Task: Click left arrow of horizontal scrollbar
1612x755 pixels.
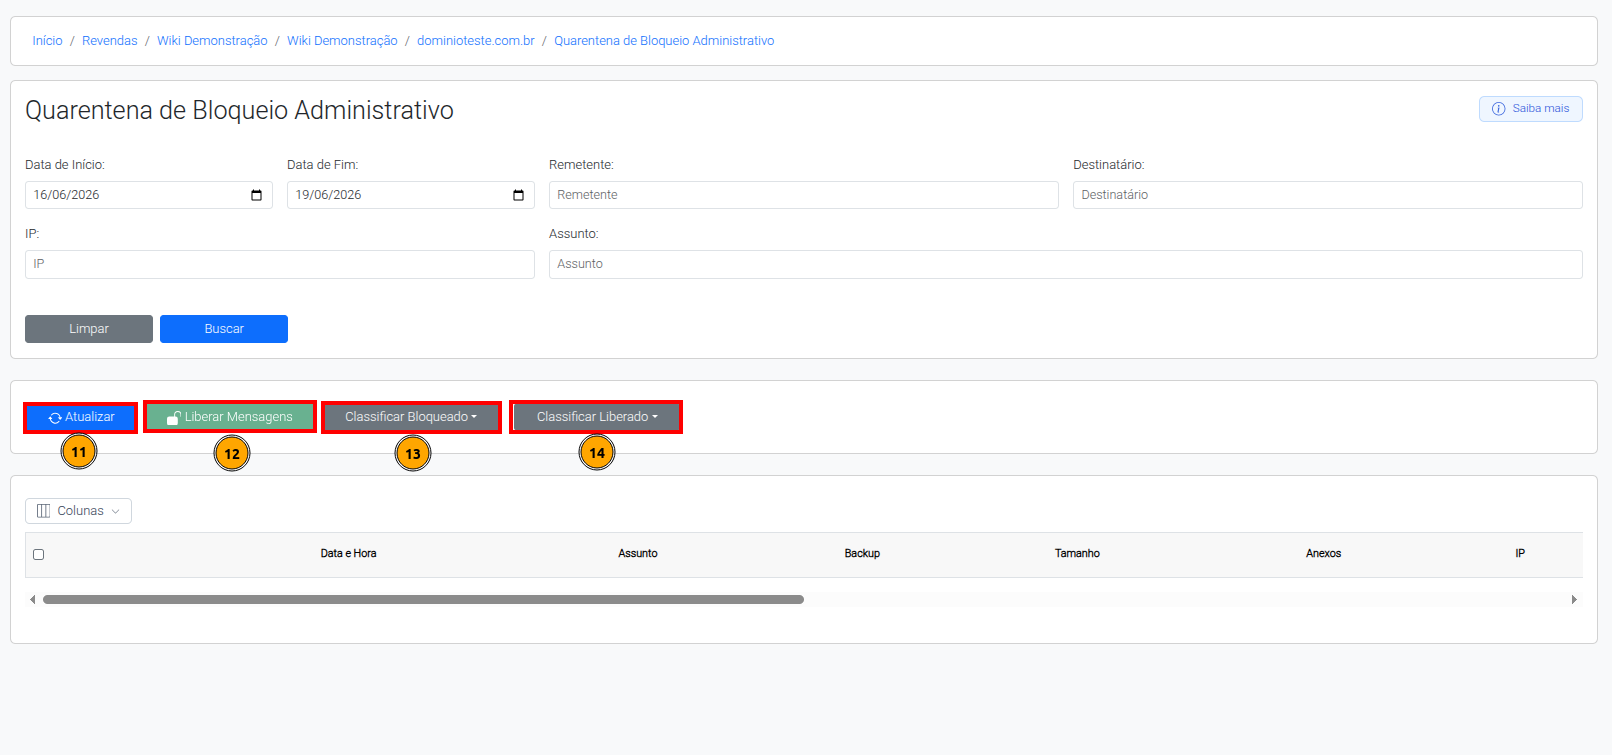Action: tap(33, 600)
